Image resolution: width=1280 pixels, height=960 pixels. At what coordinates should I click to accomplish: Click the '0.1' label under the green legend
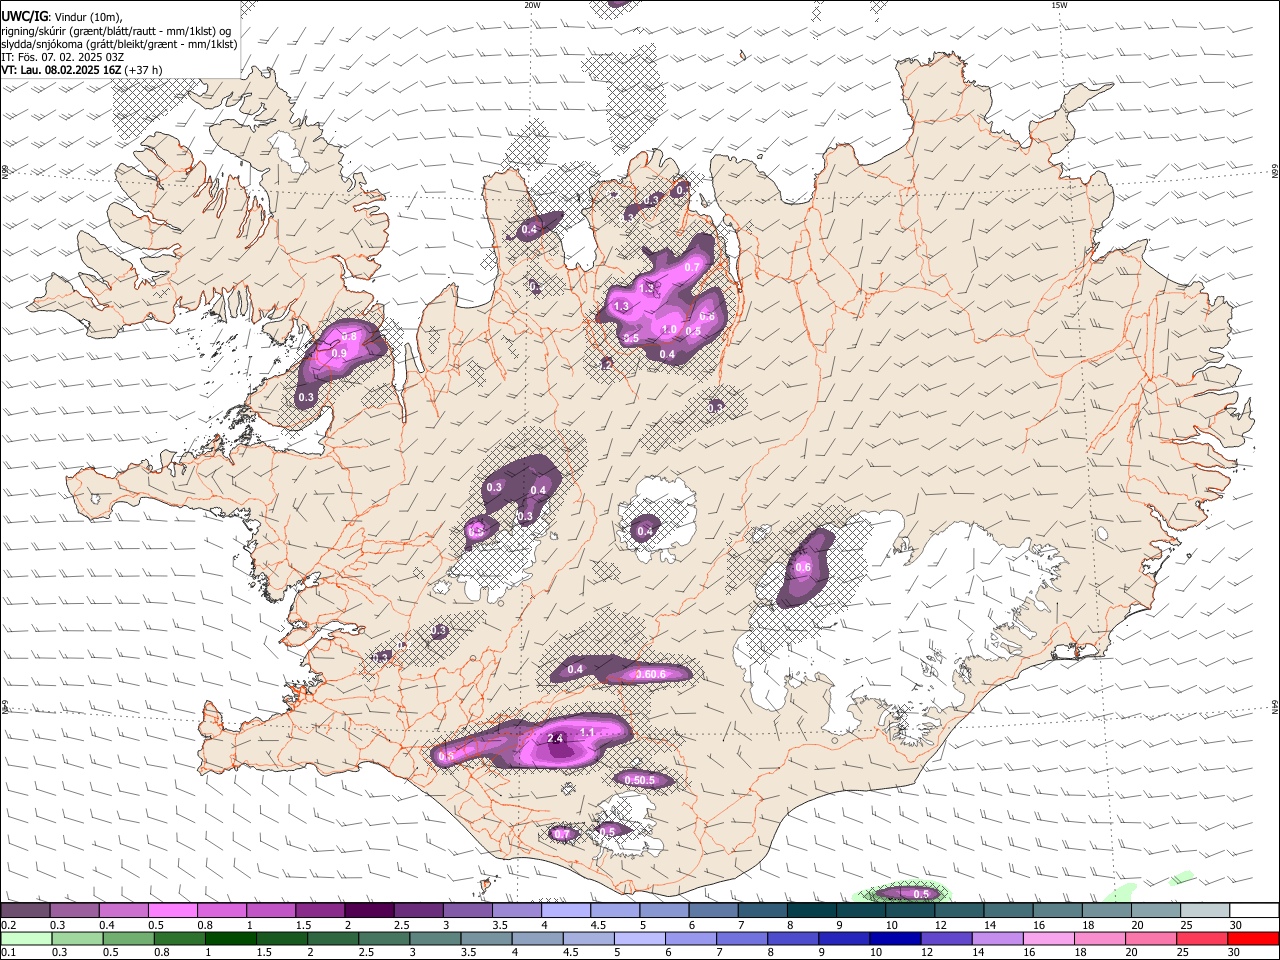8,953
